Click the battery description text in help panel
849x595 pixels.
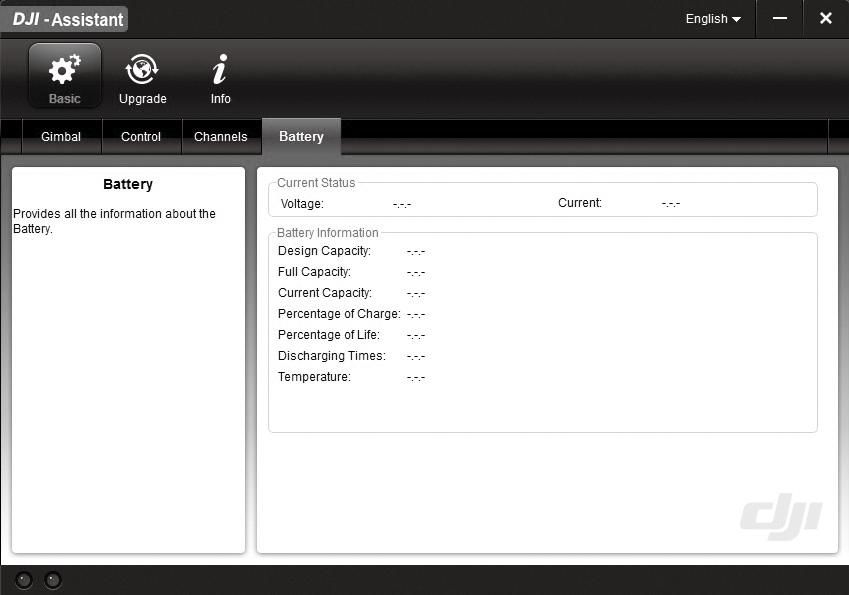pos(114,221)
